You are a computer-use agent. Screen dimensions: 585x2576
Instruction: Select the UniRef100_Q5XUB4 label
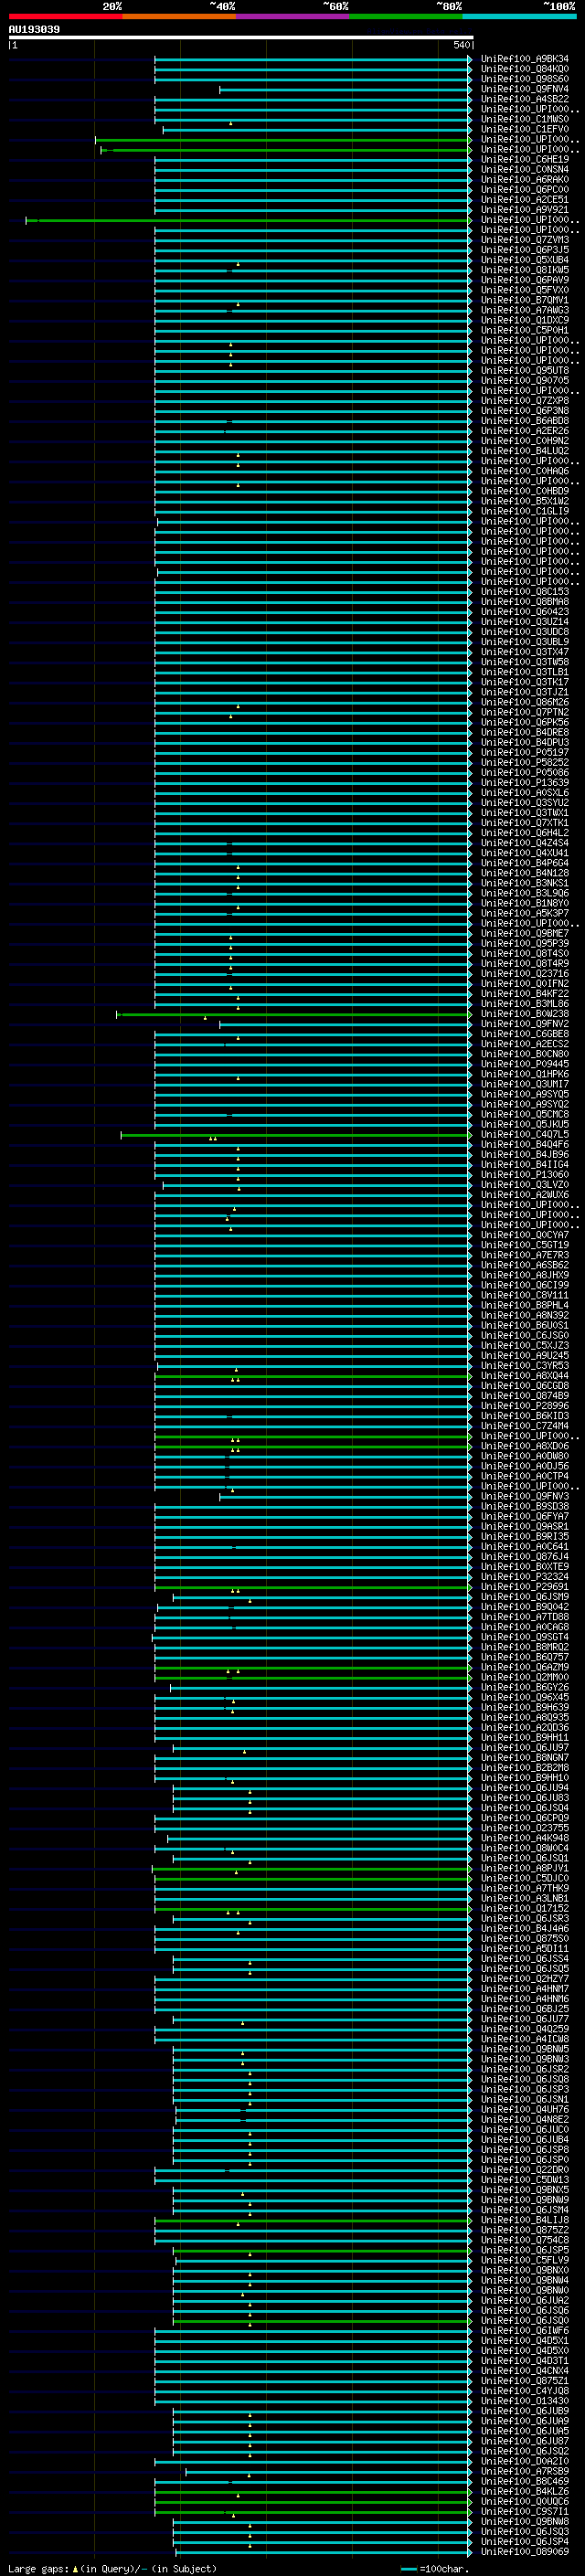(525, 260)
